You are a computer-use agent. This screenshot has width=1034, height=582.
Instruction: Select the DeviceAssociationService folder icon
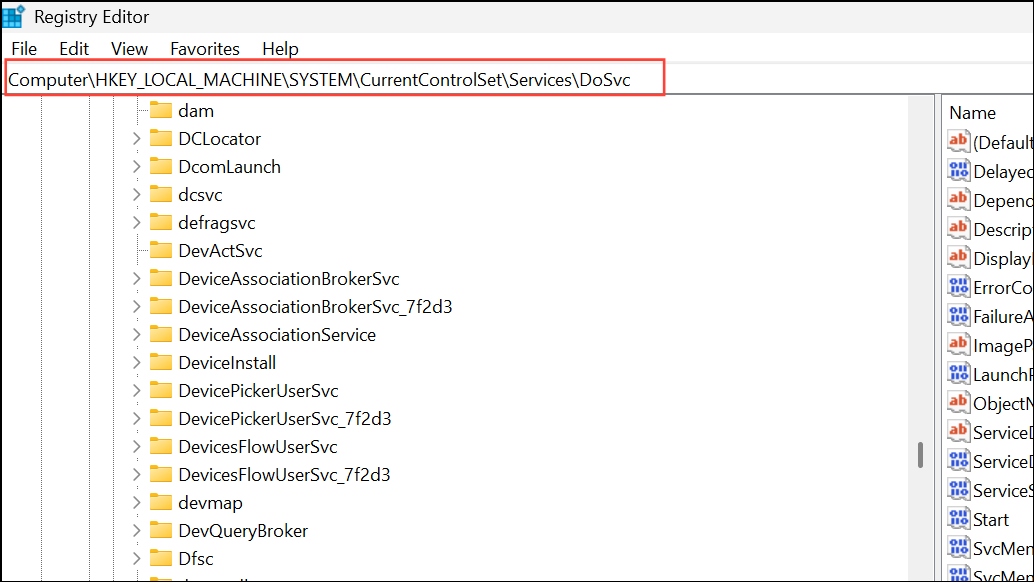click(161, 334)
